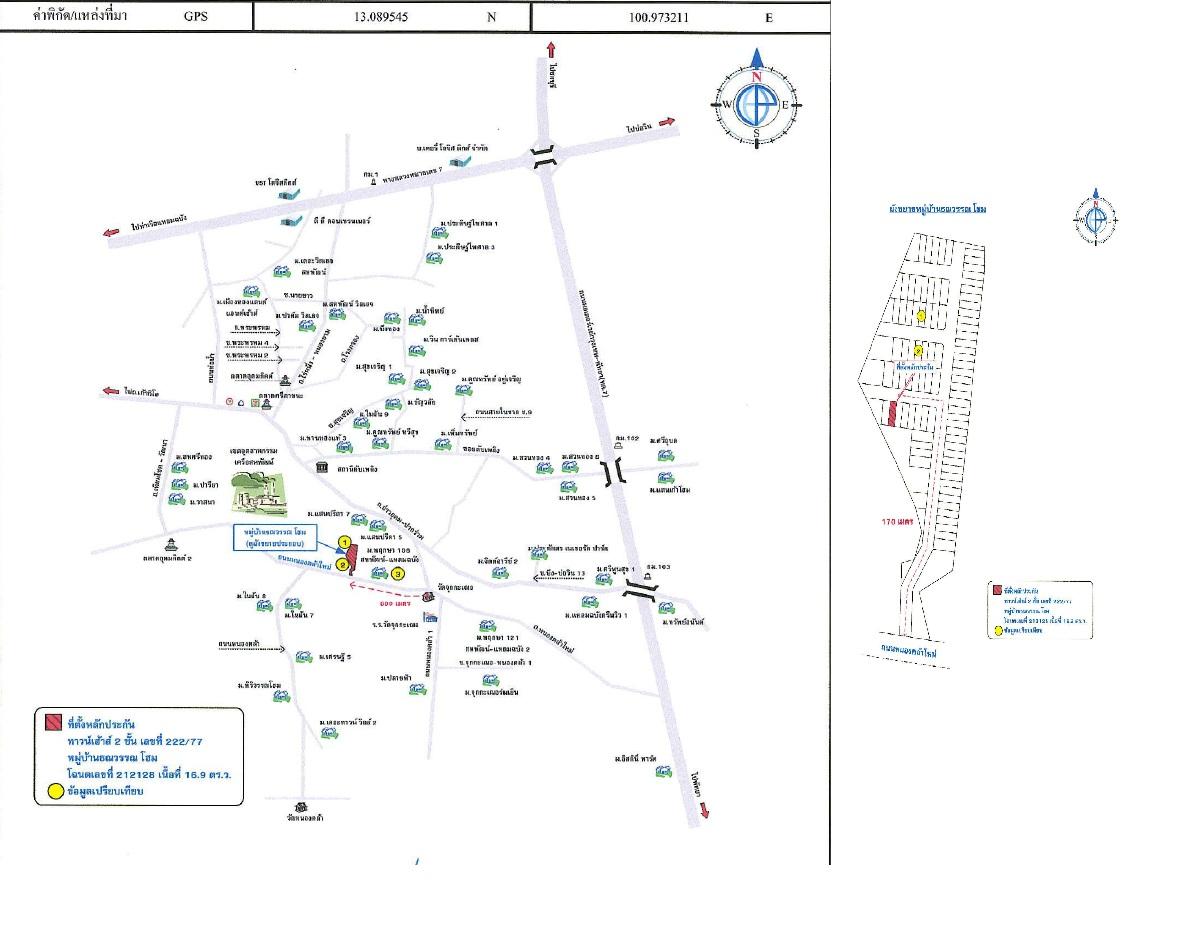1179x934 pixels.
Task: Click the top highway interchange bridge symbol
Action: coord(543,157)
